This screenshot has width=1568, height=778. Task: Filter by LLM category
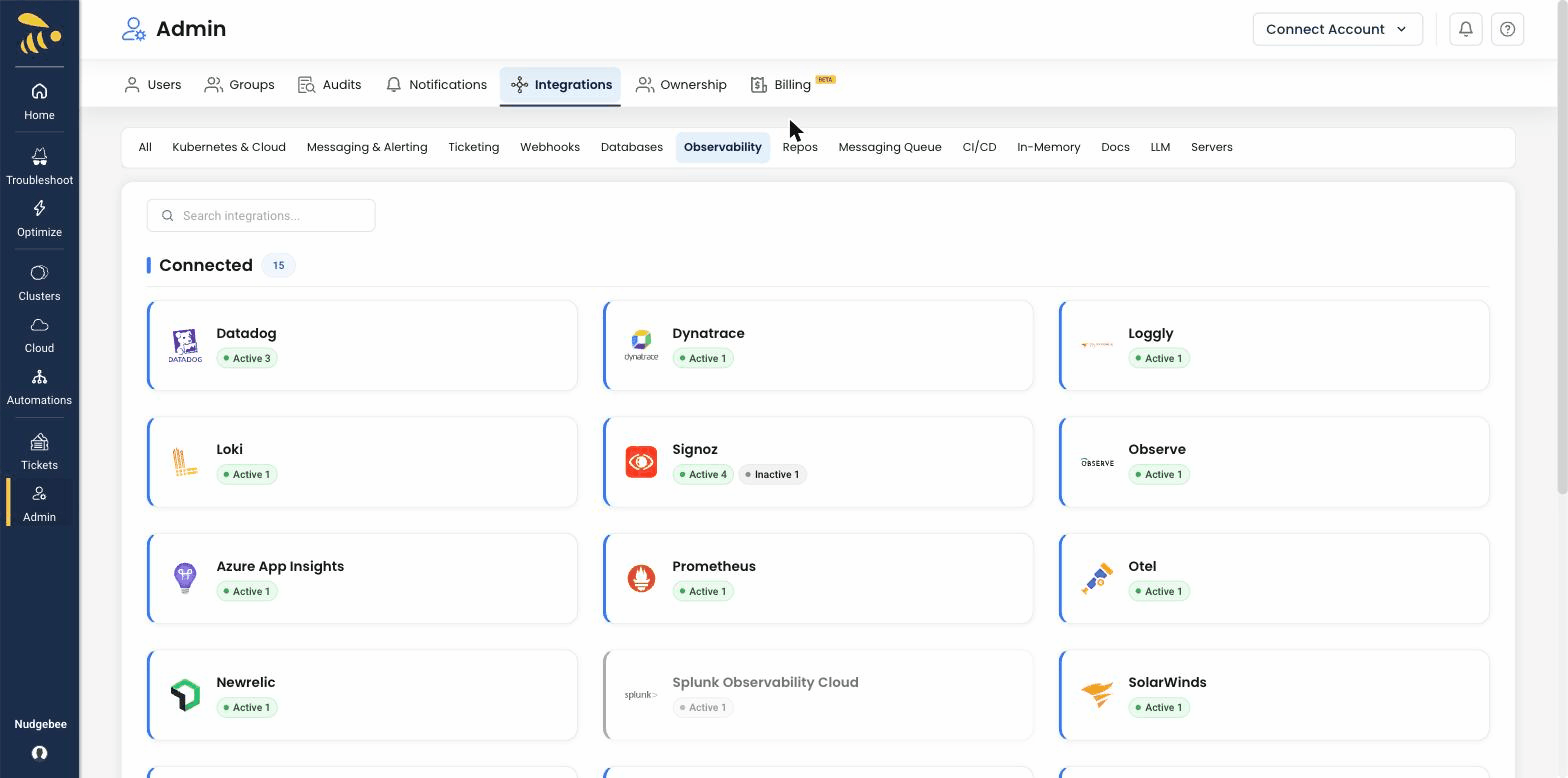(1160, 147)
